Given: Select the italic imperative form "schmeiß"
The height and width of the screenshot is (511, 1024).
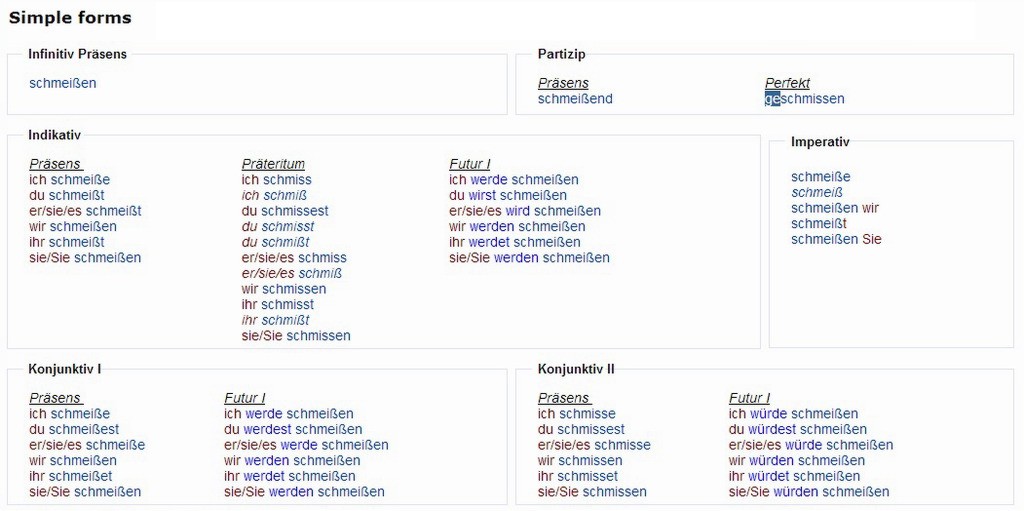Looking at the screenshot, I should pos(817,193).
